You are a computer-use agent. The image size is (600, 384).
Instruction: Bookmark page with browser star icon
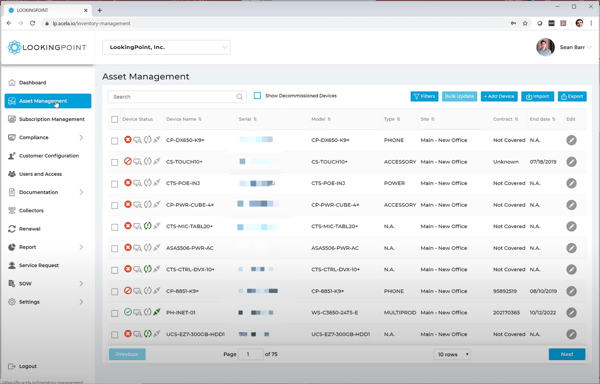[525, 23]
